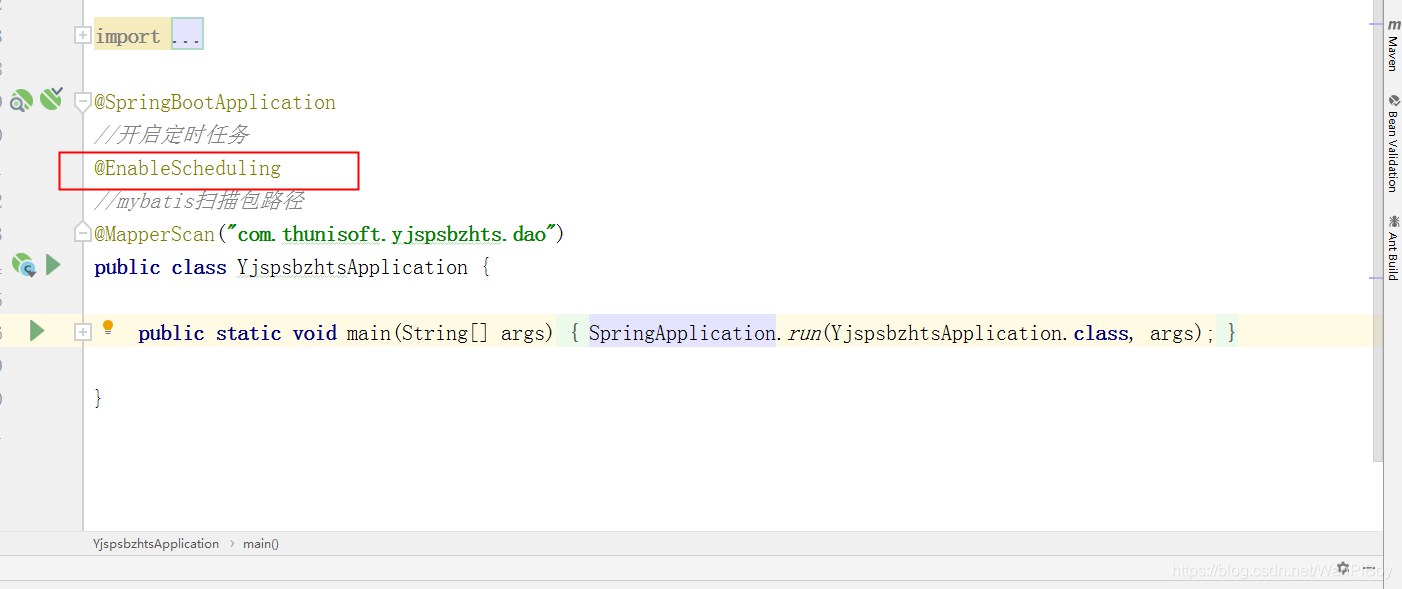Screen dimensions: 1402x589
Task: Click the import keyword
Action: pos(128,37)
